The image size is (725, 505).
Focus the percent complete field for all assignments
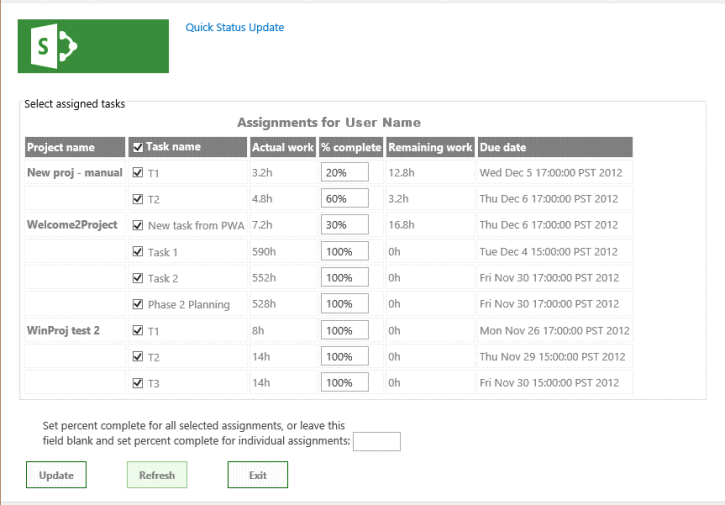point(377,441)
